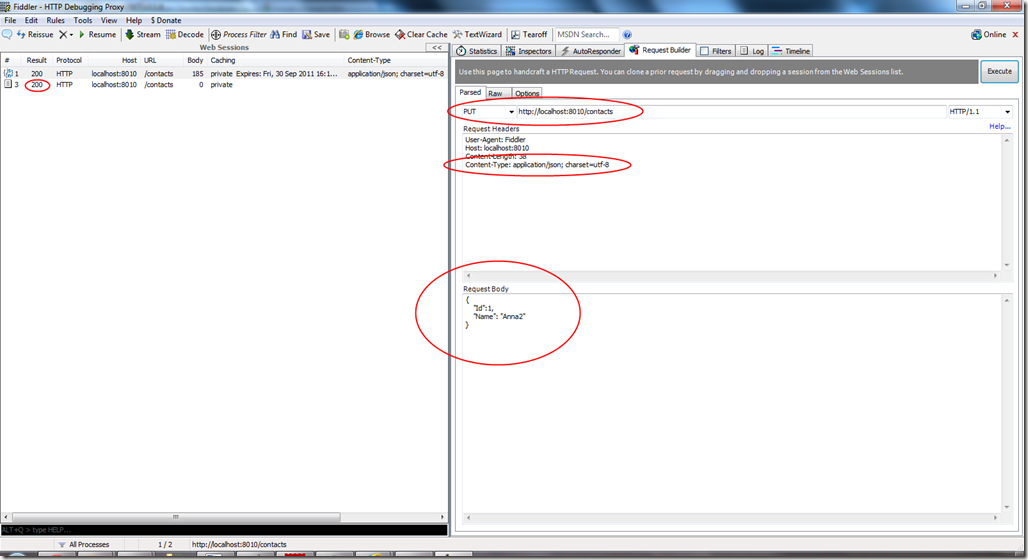Sort sessions by Result column header
Image resolution: width=1028 pixels, height=560 pixels.
36,60
